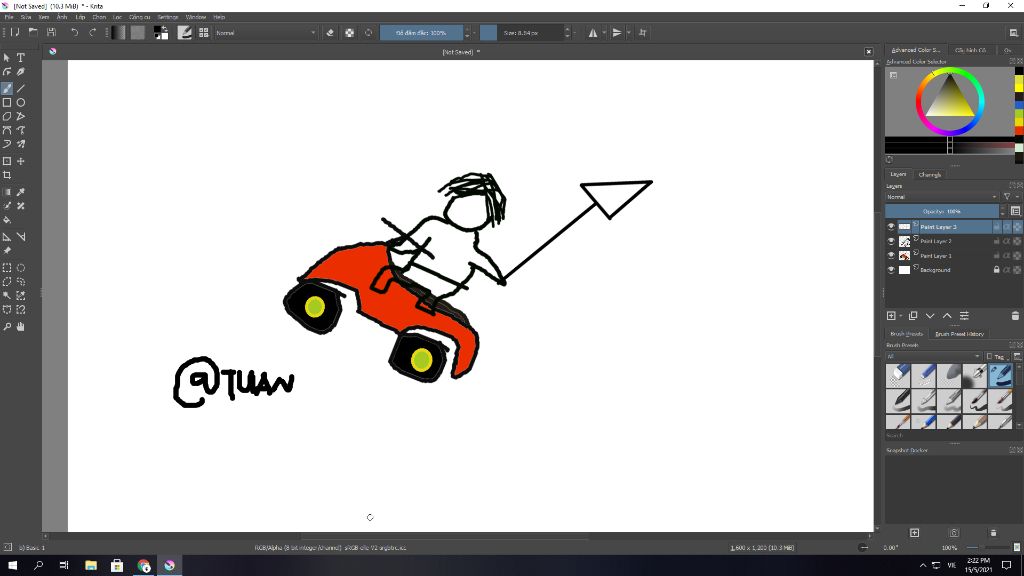Image resolution: width=1024 pixels, height=576 pixels.
Task: Click the Open file icon
Action: tap(33, 33)
